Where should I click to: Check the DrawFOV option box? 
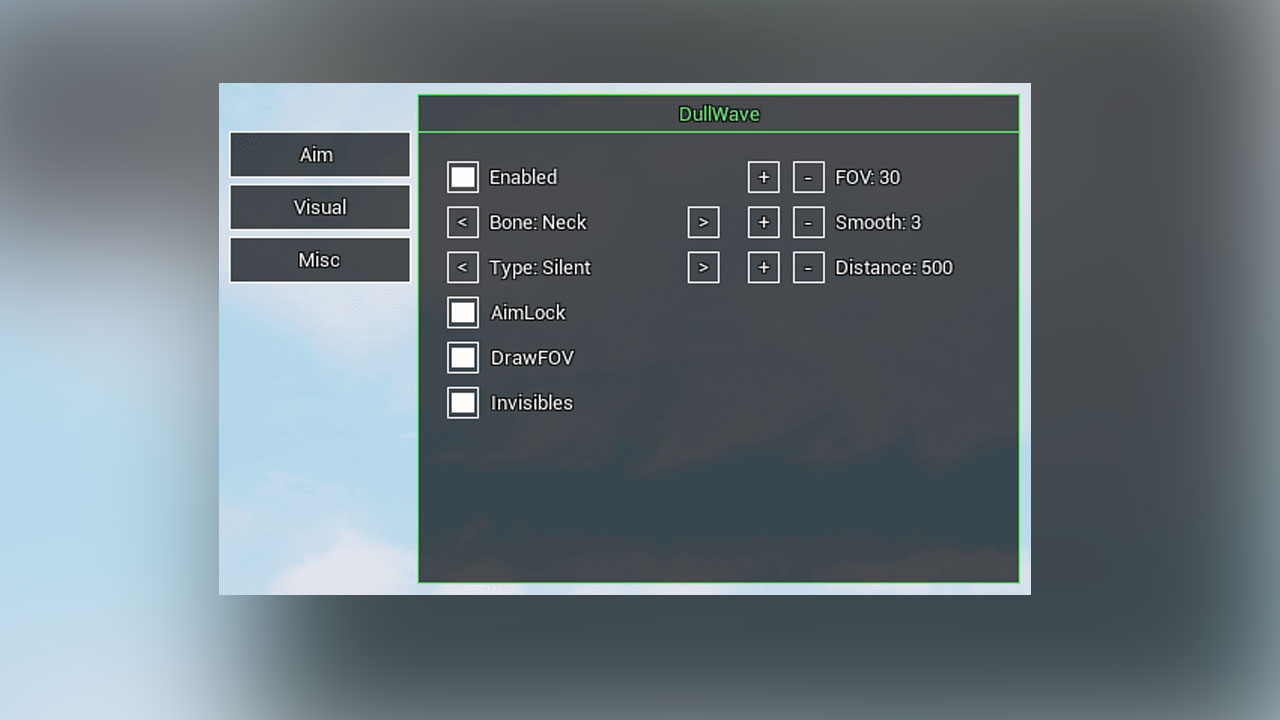463,357
